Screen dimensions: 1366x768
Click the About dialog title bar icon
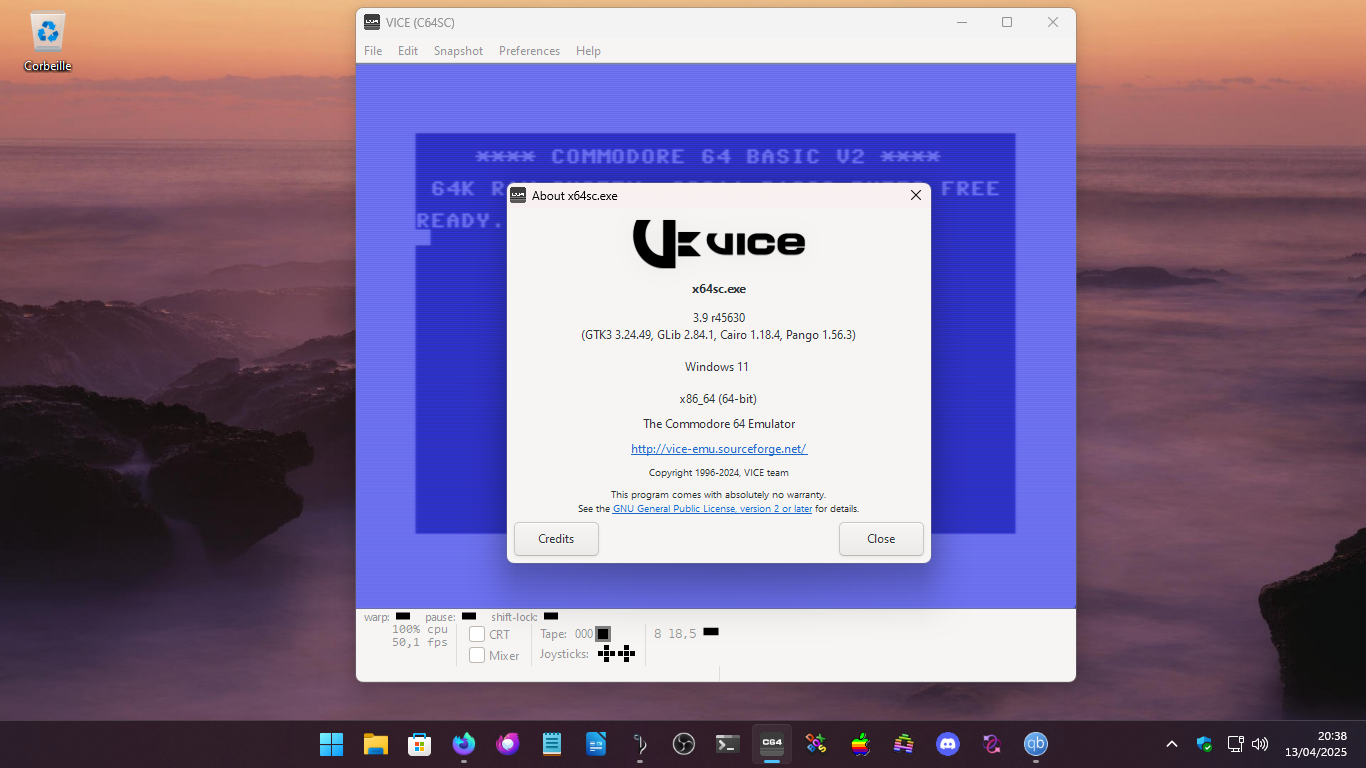point(518,195)
